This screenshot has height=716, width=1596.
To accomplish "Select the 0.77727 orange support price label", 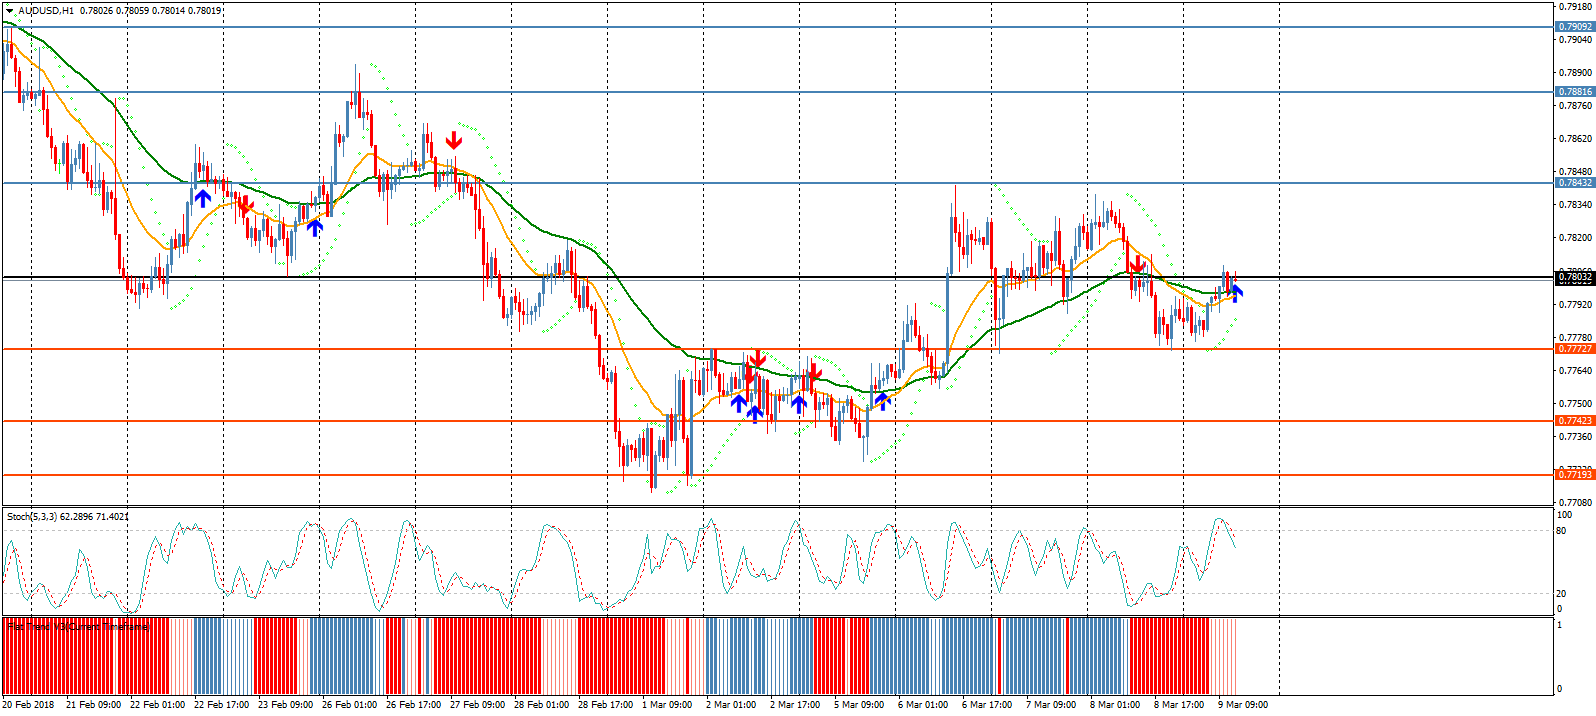I will click(1574, 349).
